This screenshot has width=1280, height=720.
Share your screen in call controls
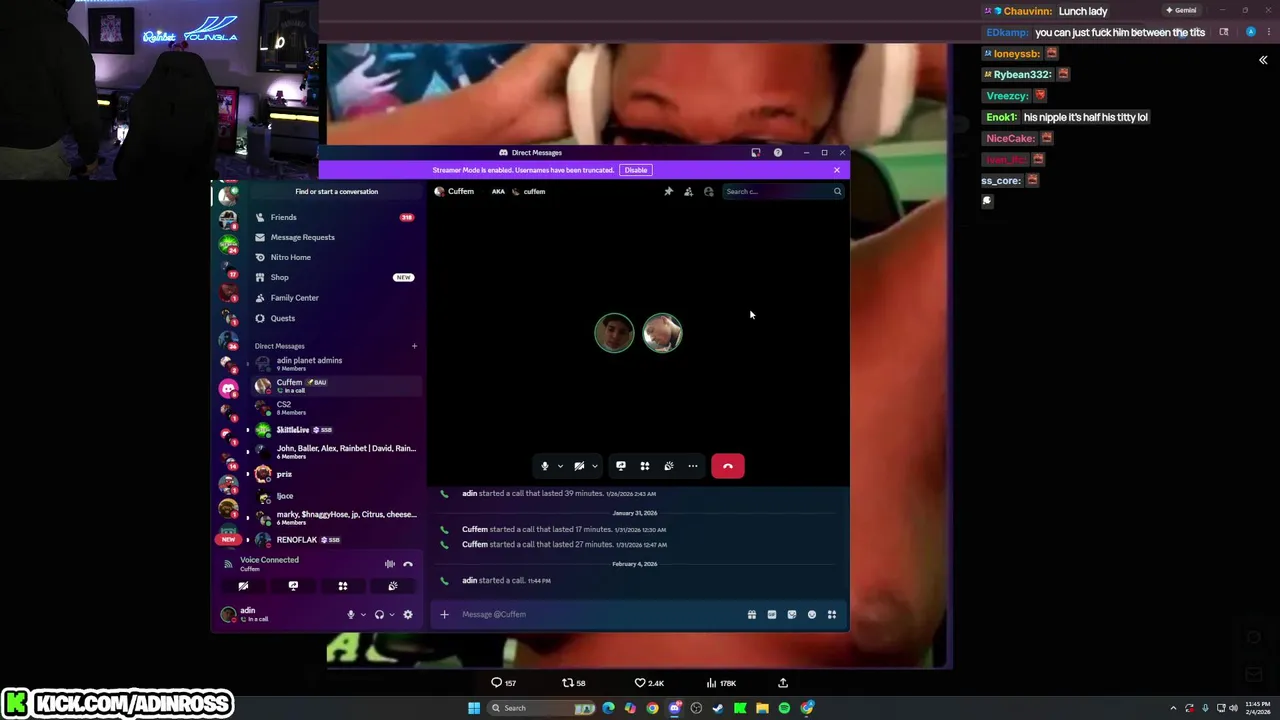(x=621, y=466)
